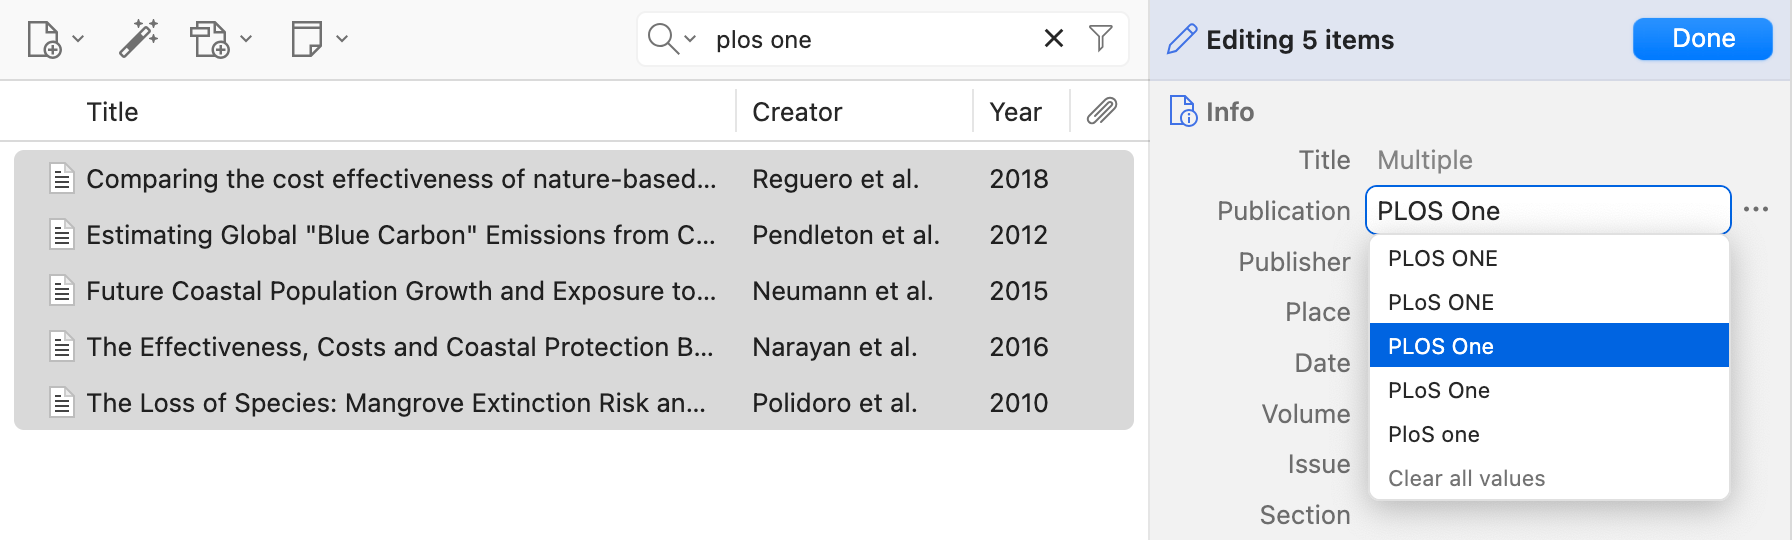Expand the New Note dropdown chevron

point(342,39)
